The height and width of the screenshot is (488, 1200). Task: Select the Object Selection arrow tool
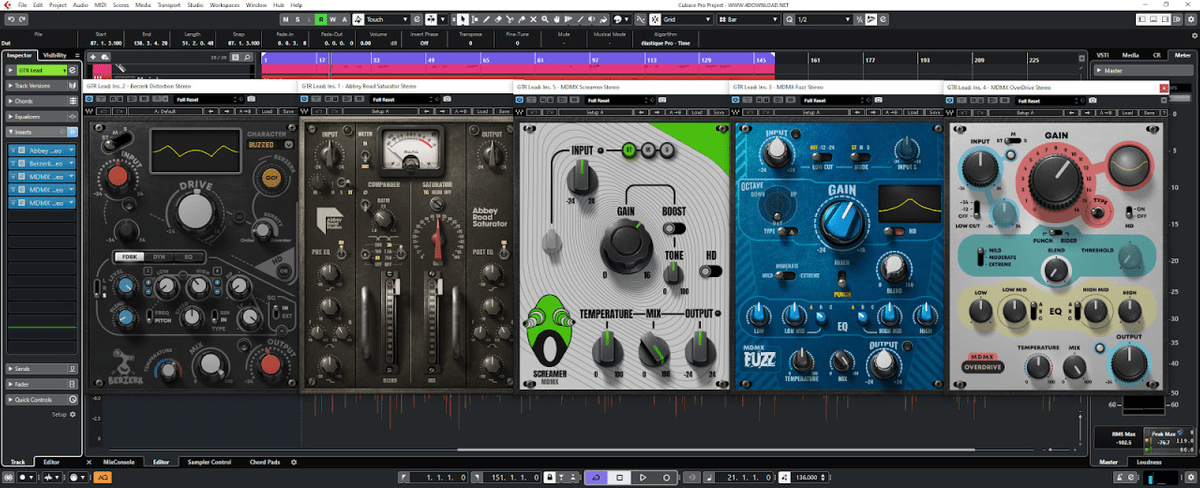point(463,19)
